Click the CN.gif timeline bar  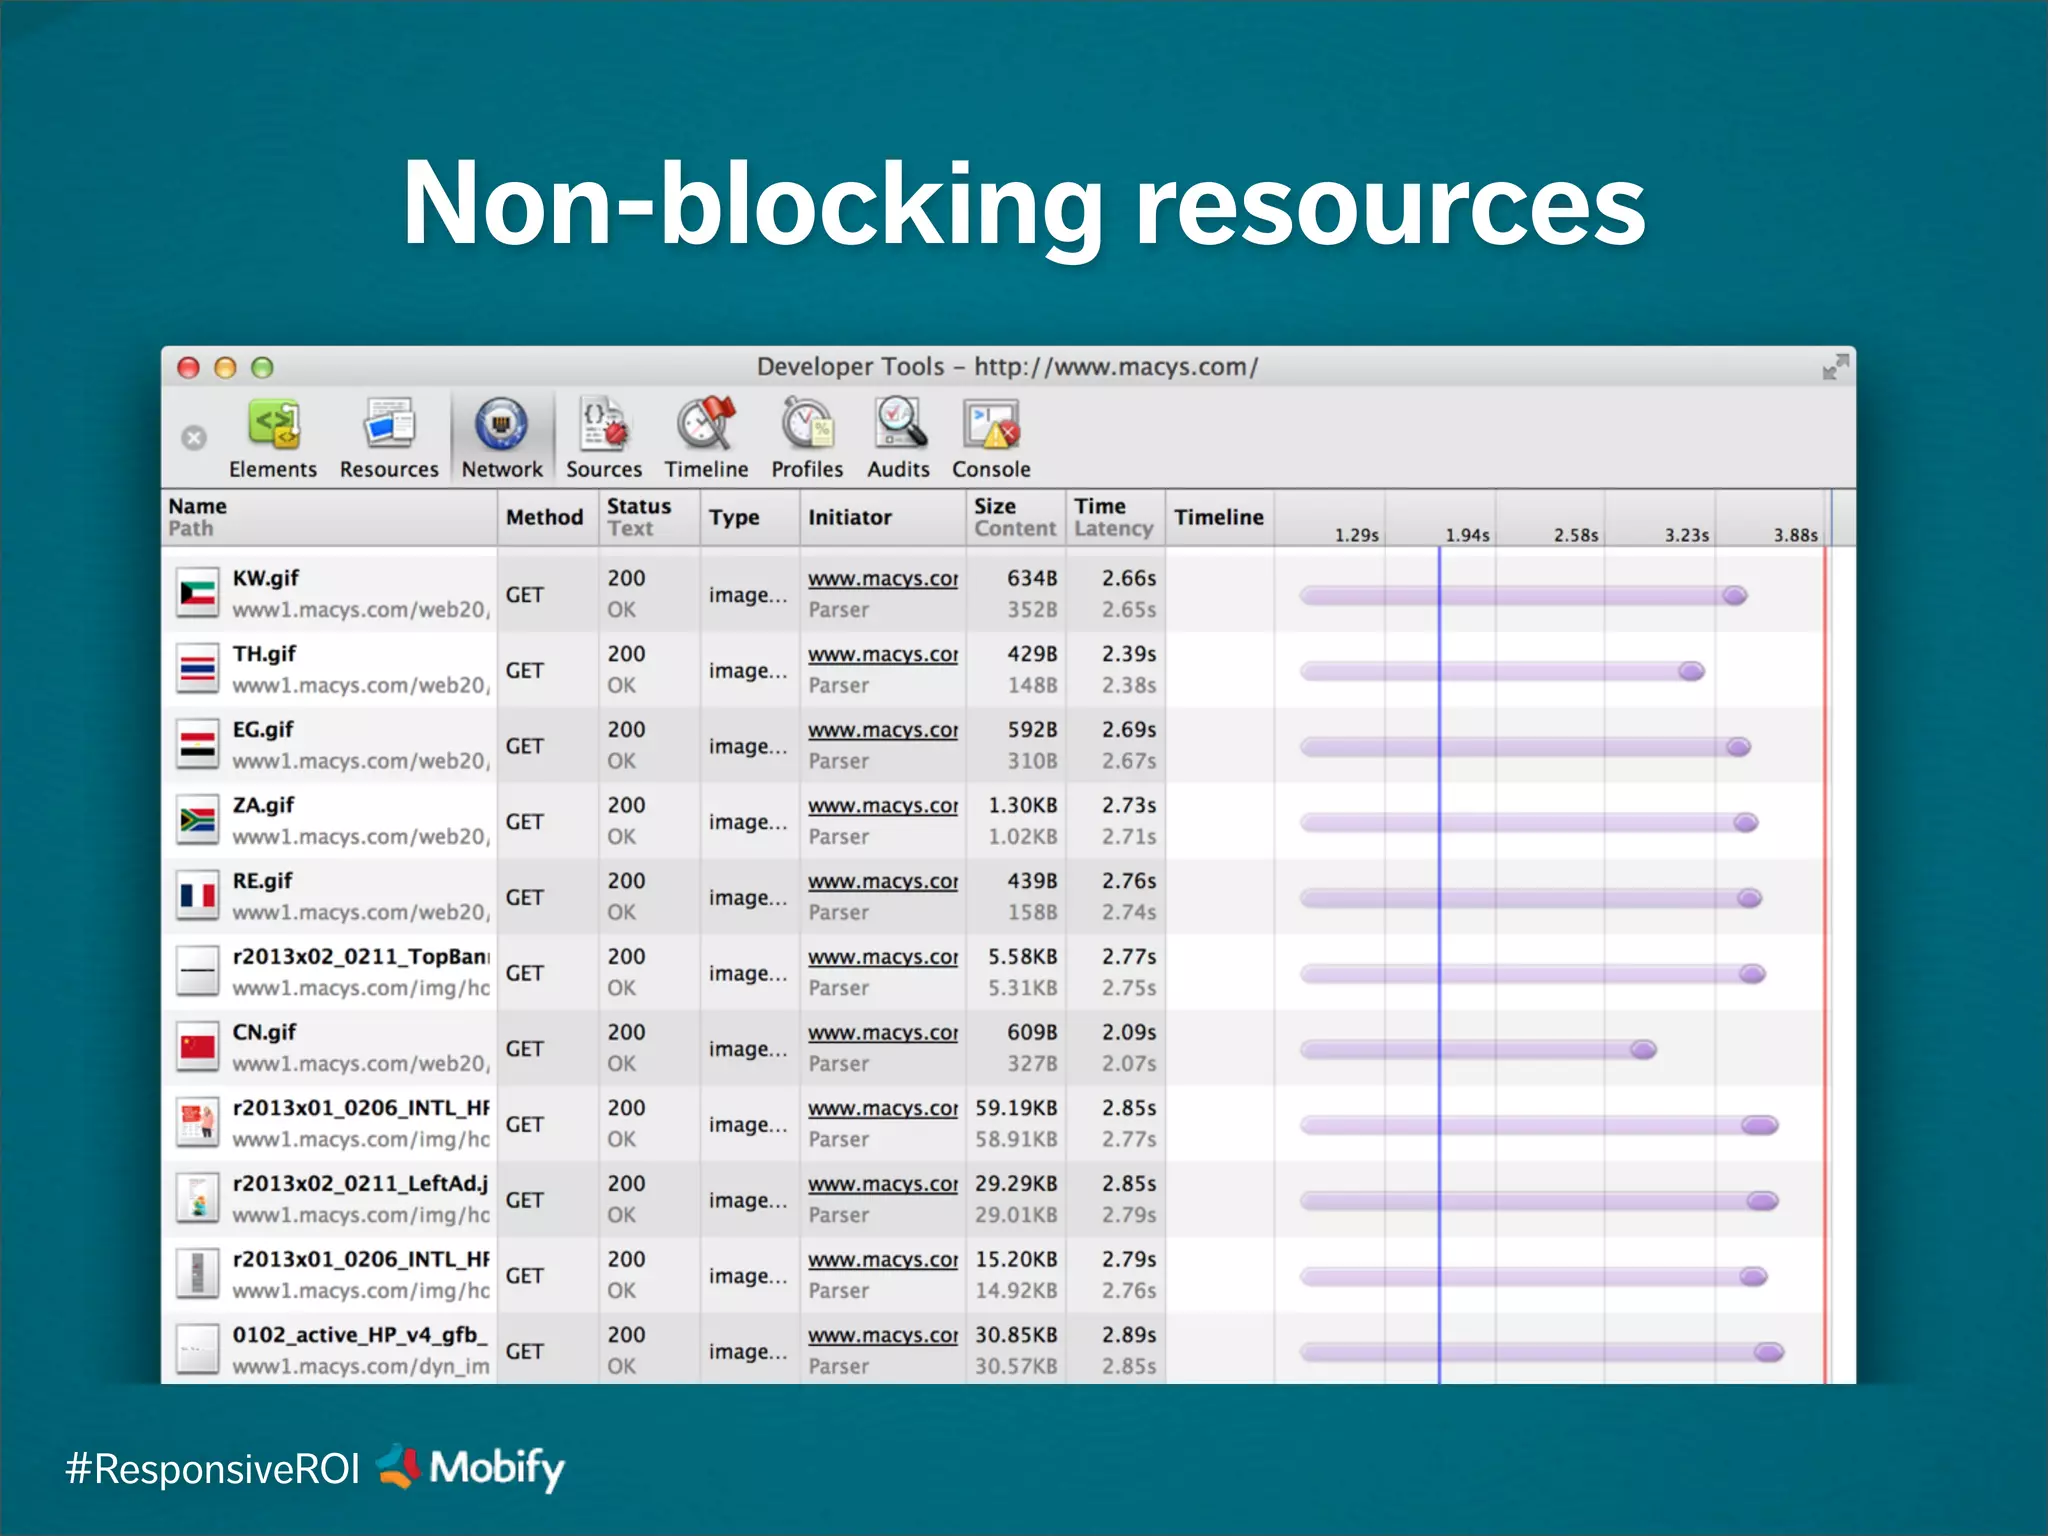1478,1049
